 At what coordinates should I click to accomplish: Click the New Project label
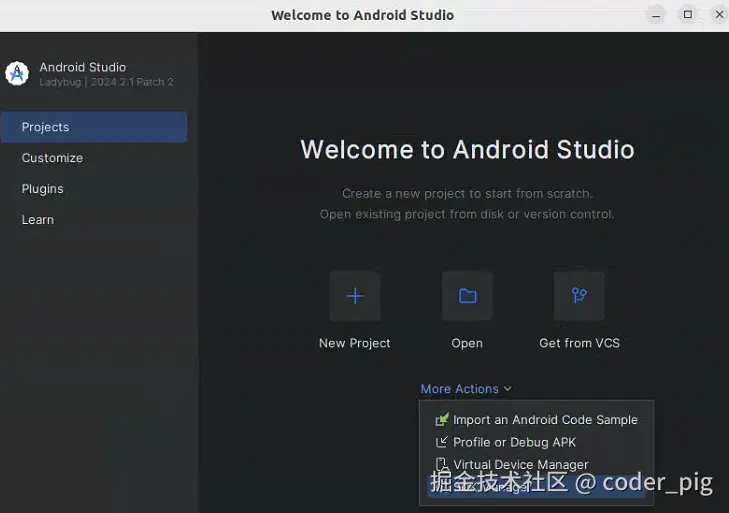(355, 343)
